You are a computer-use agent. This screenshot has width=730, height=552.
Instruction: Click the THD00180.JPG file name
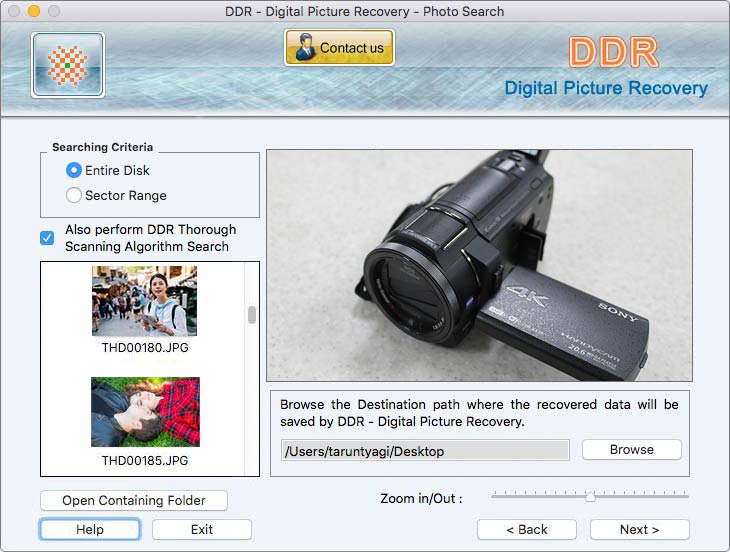click(145, 348)
